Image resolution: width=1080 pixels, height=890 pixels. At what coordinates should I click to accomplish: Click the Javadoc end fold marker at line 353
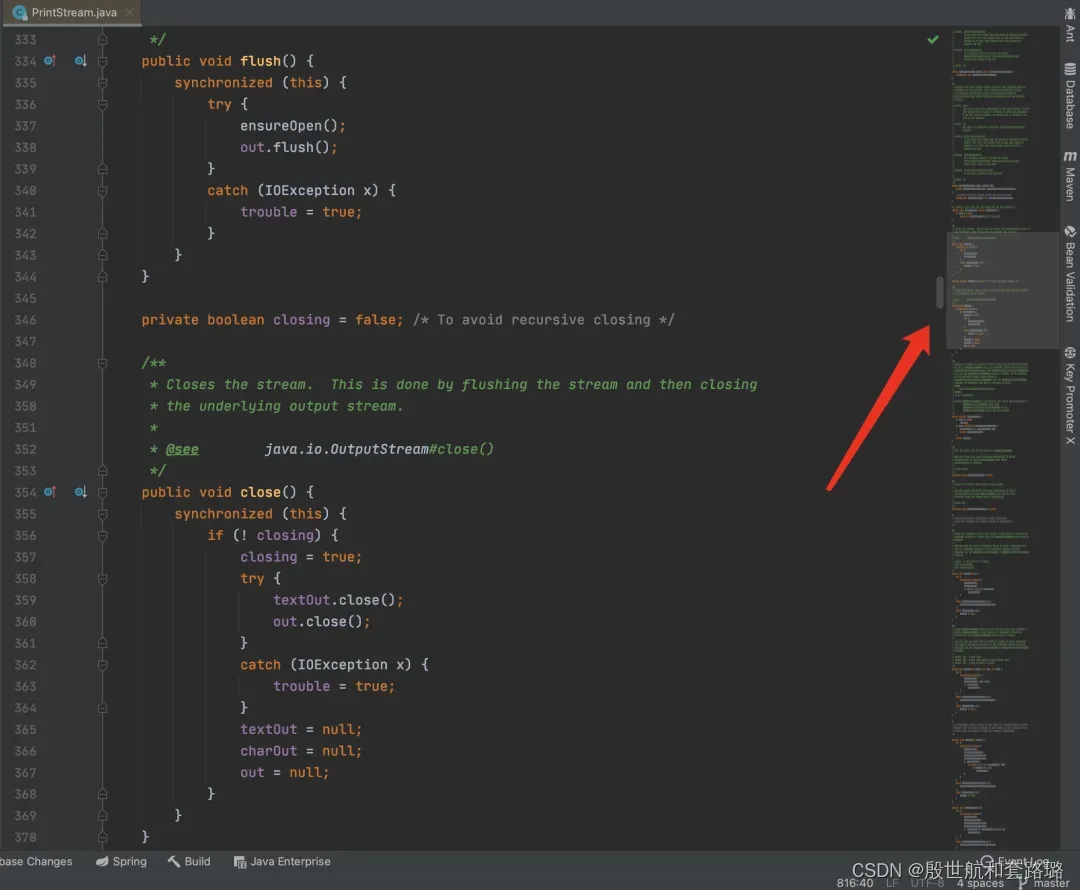(x=103, y=471)
